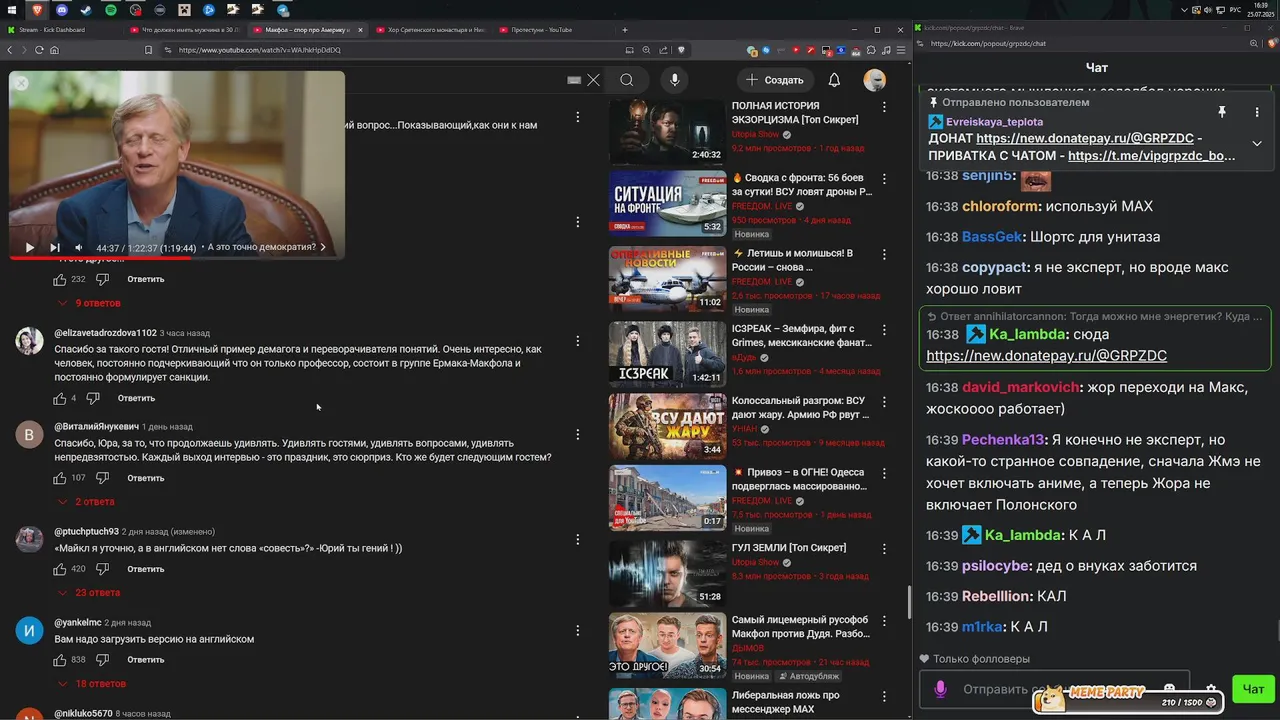
Task: Open the IC3PEAK – Земфира video title
Action: tap(802, 336)
